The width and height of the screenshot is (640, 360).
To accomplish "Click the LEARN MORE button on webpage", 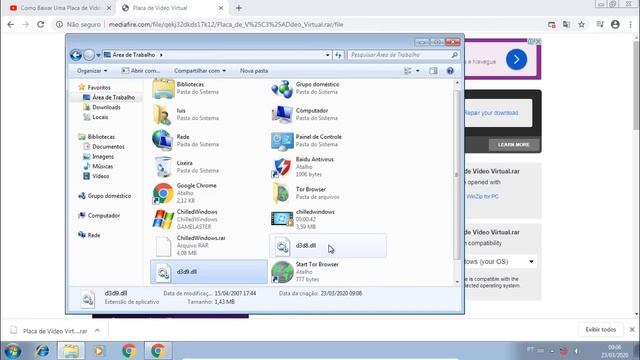I will pyautogui.click(x=513, y=144).
